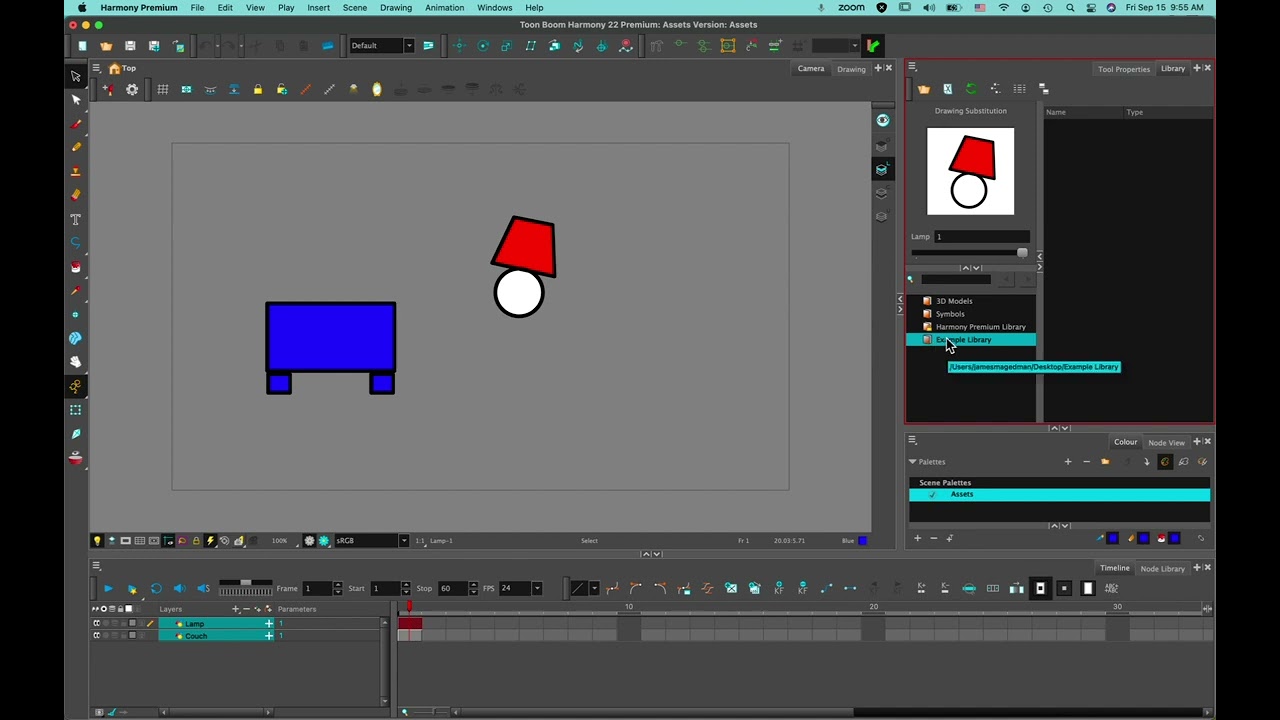
Task: Click the Top breadcrumb home button
Action: point(122,68)
